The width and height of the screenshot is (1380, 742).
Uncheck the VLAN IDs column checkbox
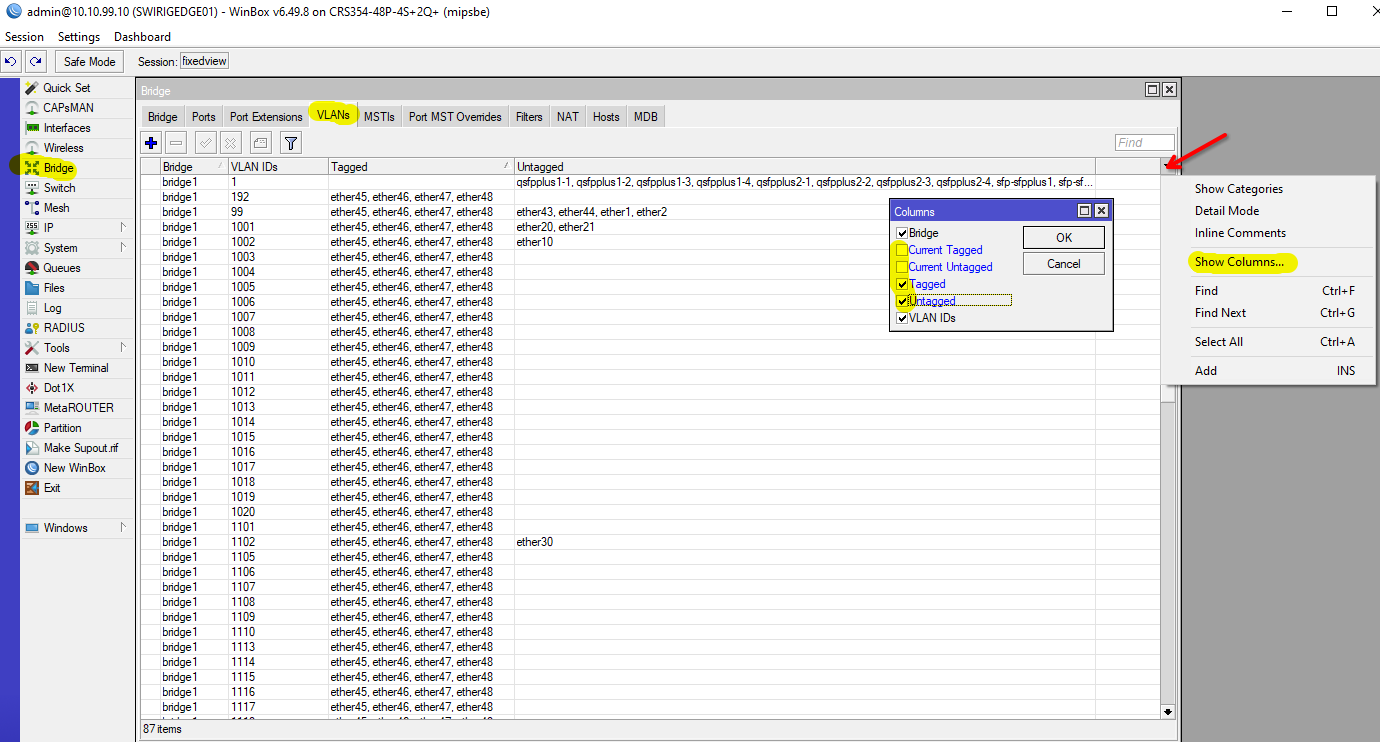tap(902, 318)
